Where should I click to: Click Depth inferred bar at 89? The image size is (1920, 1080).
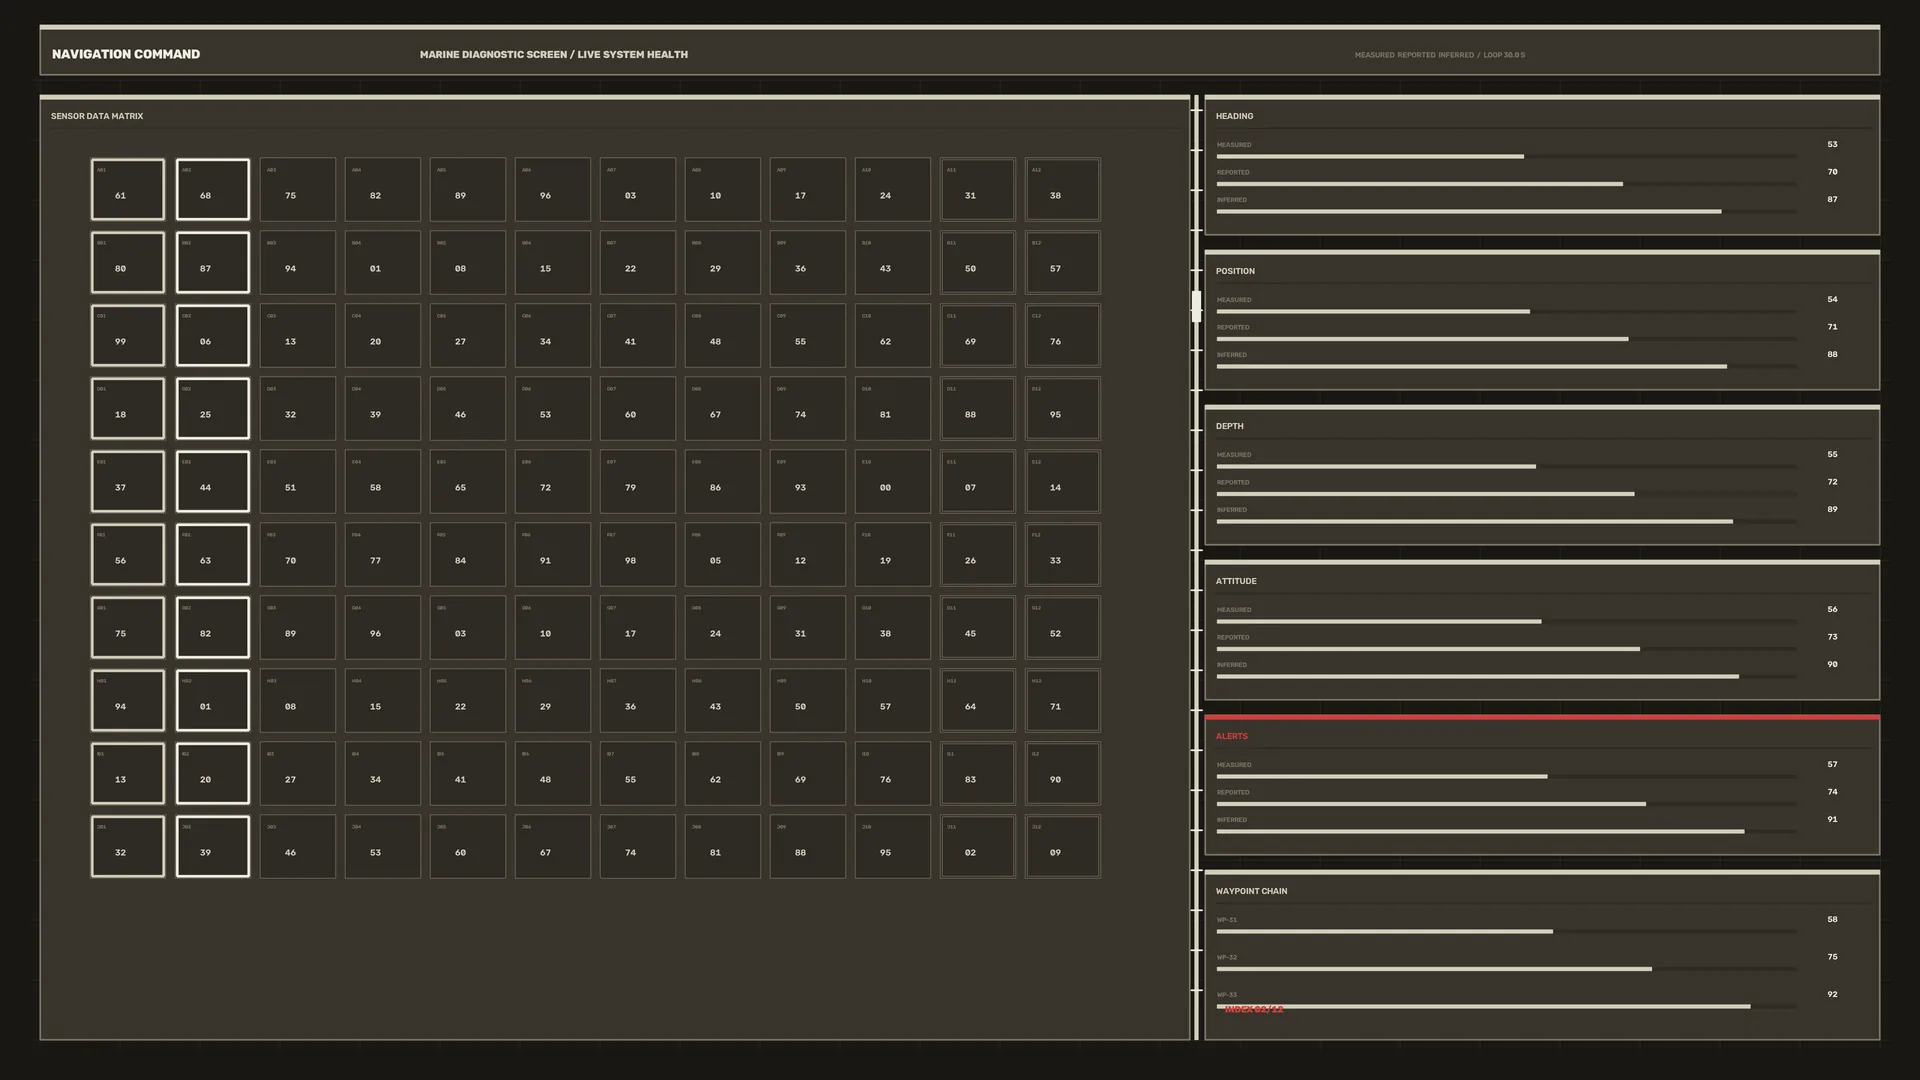pos(1506,521)
